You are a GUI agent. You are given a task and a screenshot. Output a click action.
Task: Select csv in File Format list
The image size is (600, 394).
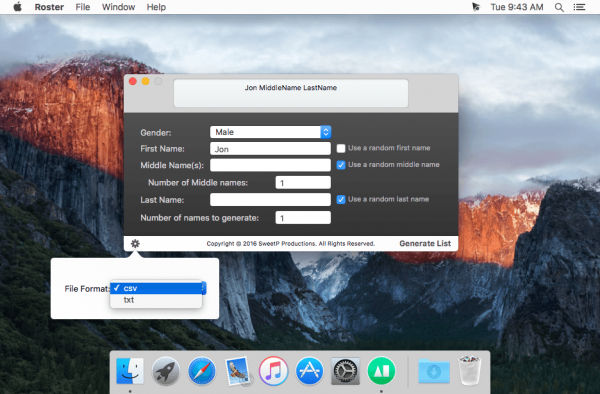156,288
